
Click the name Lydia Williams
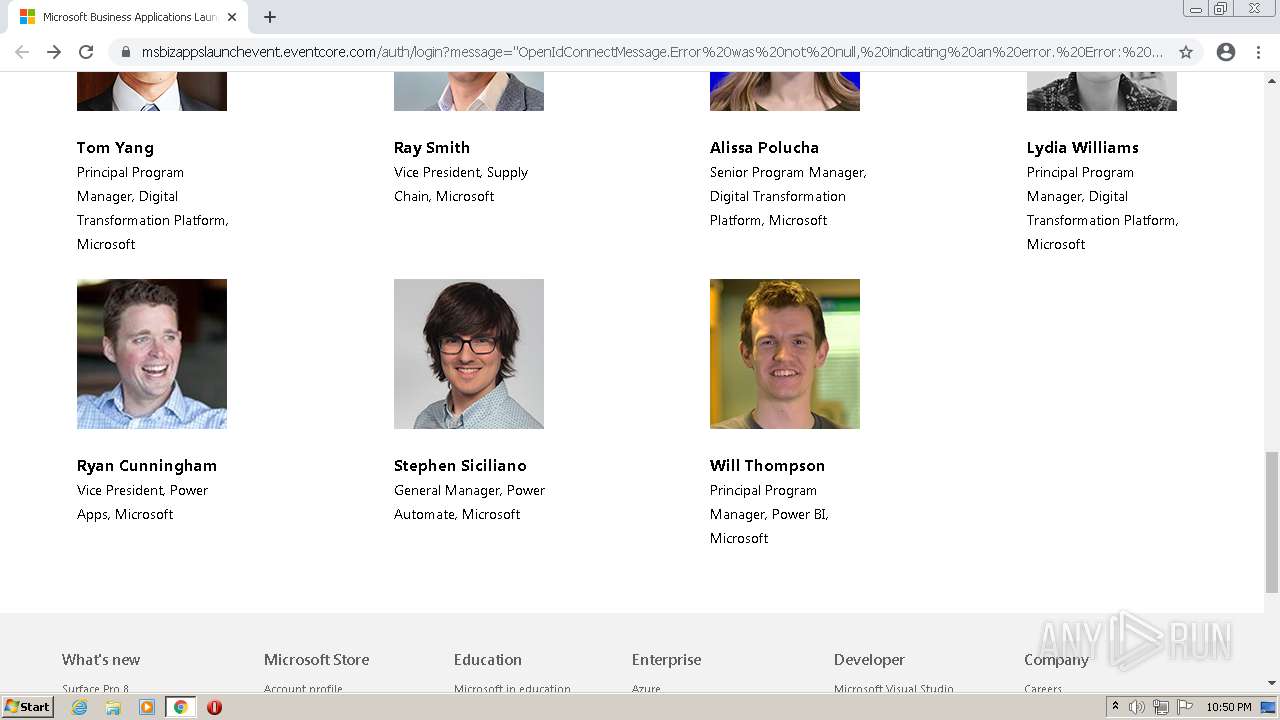coord(1082,148)
